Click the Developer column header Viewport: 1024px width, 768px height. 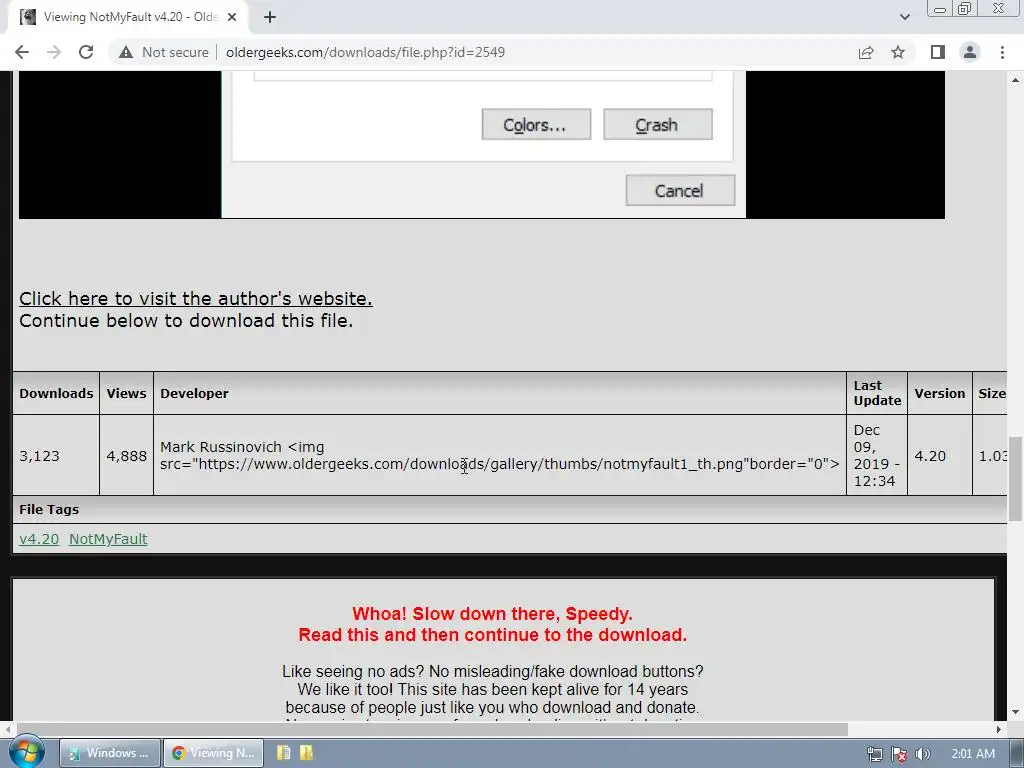pos(500,393)
